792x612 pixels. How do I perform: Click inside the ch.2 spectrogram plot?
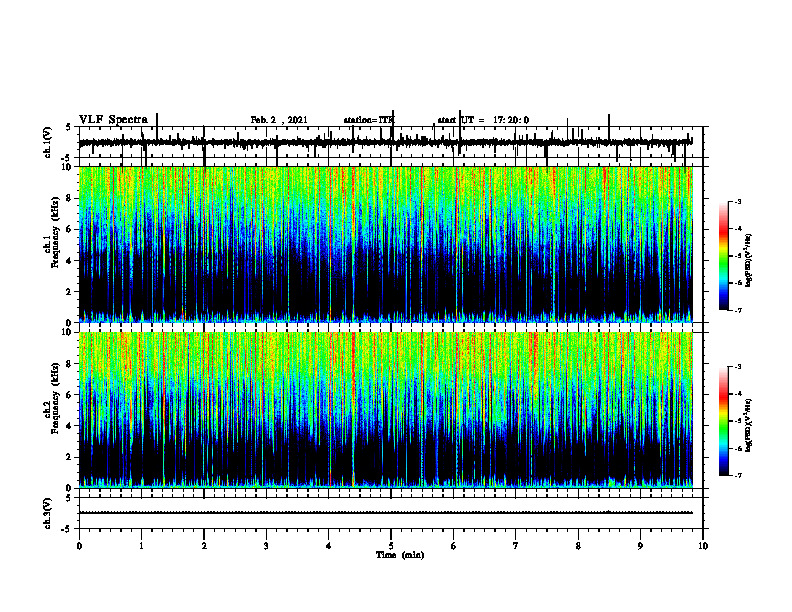tap(386, 410)
